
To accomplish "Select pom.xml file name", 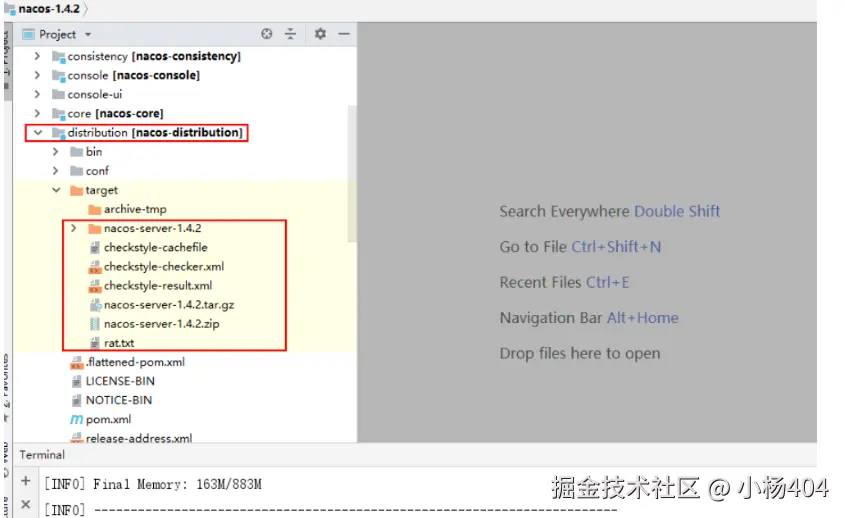I will point(108,419).
